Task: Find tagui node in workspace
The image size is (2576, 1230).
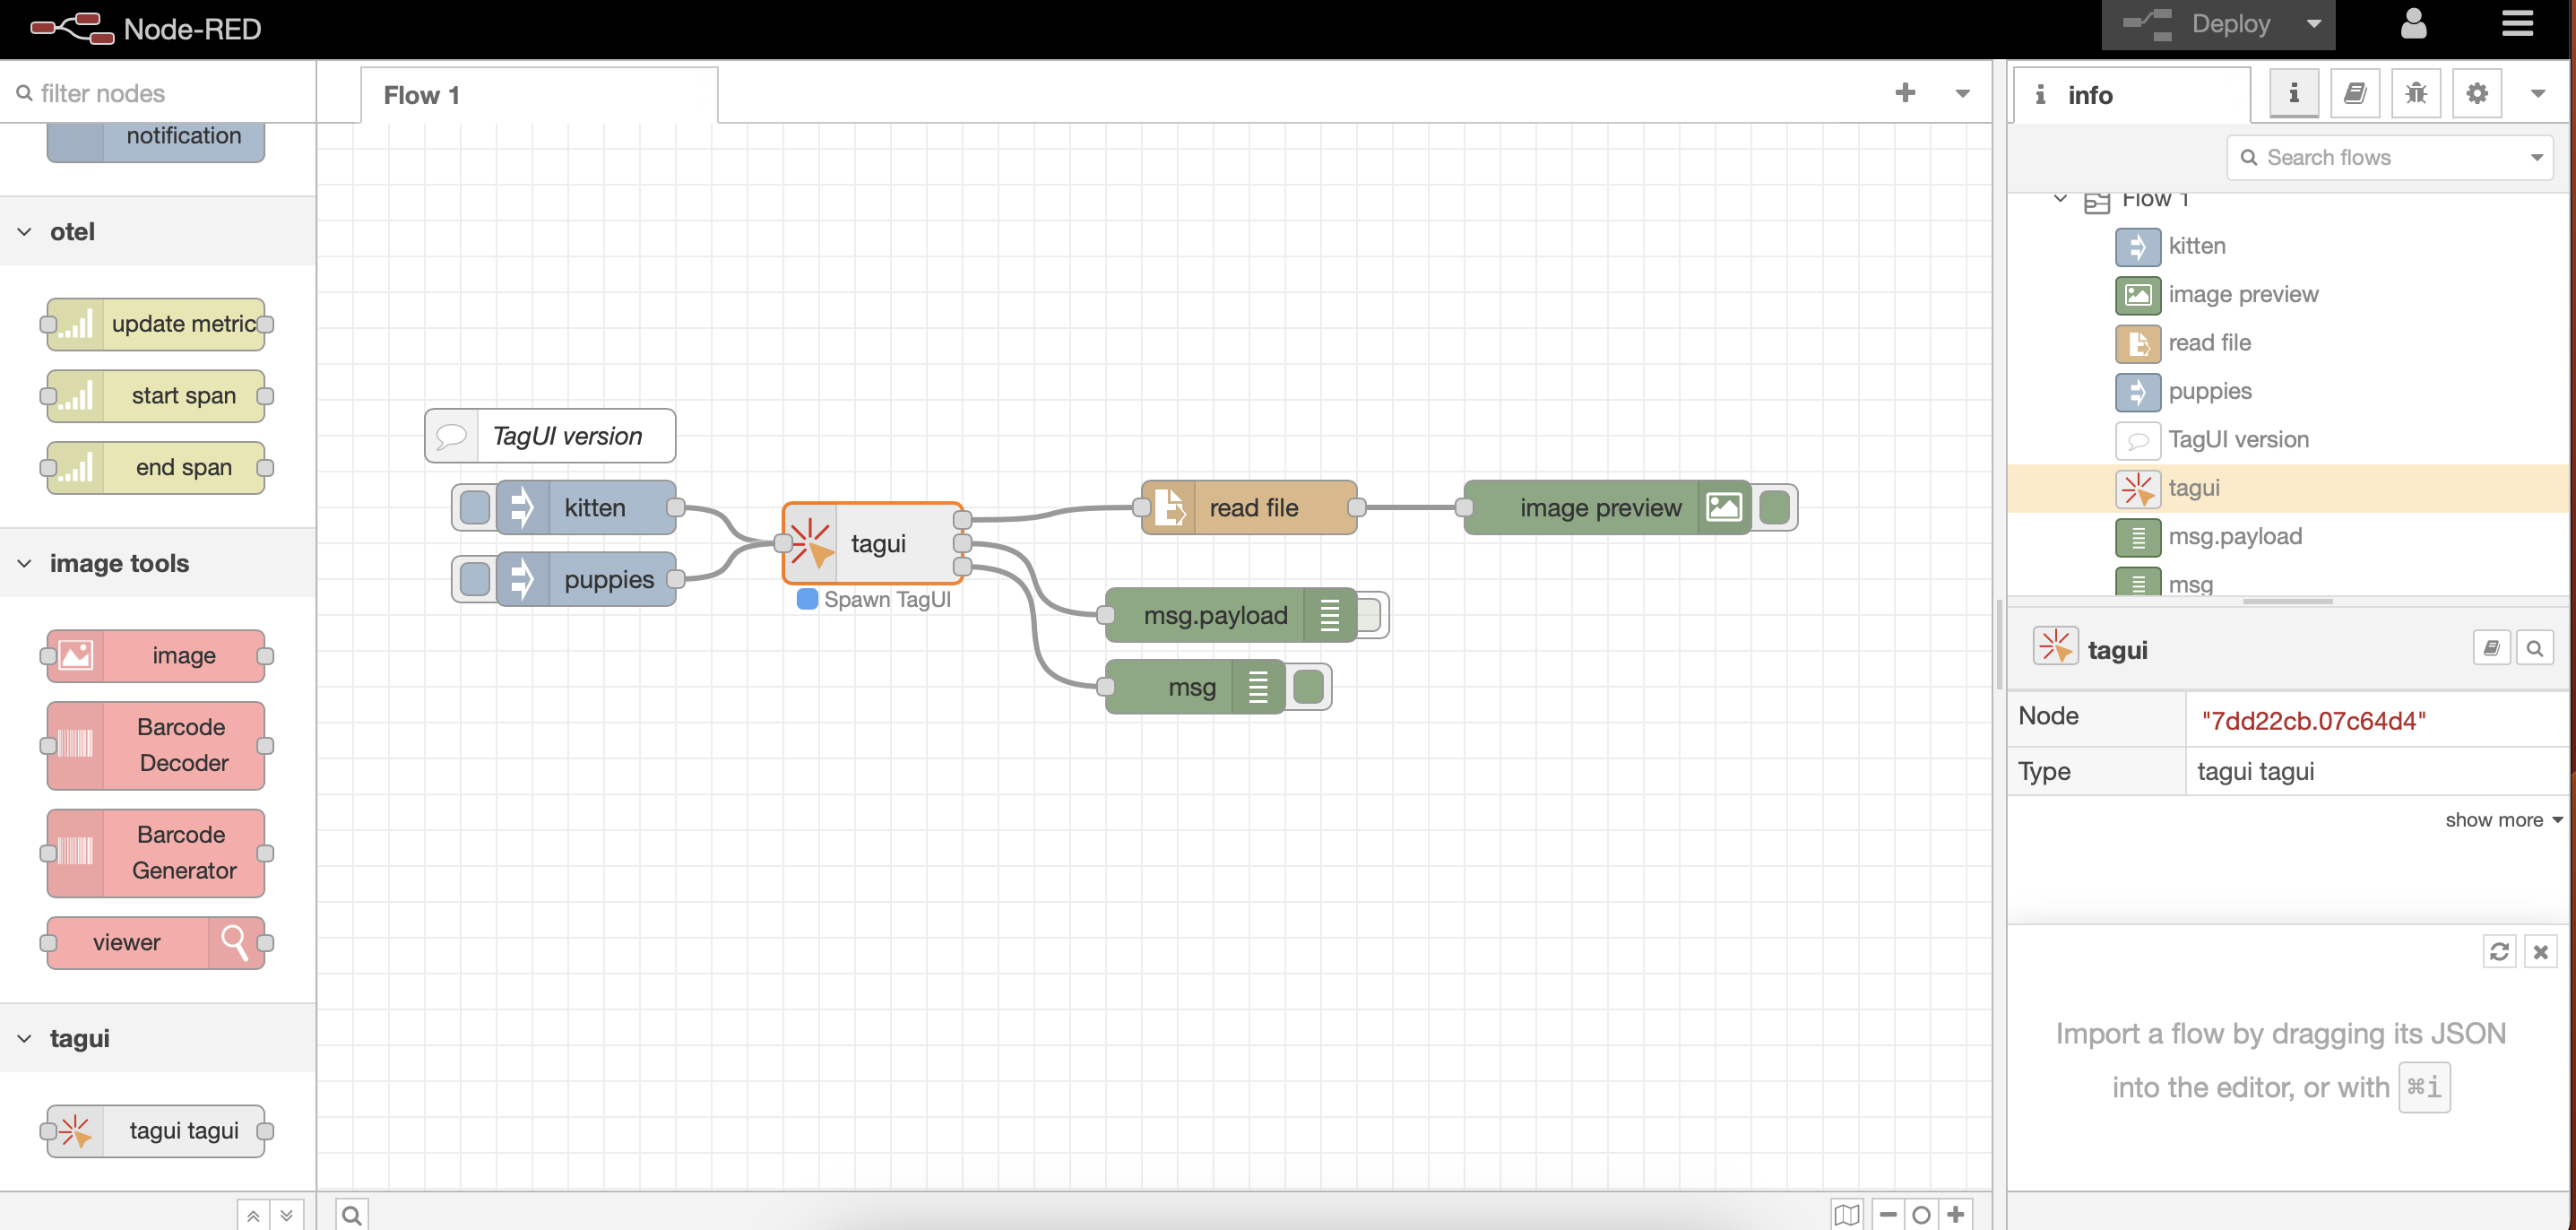Action: click(x=2533, y=649)
